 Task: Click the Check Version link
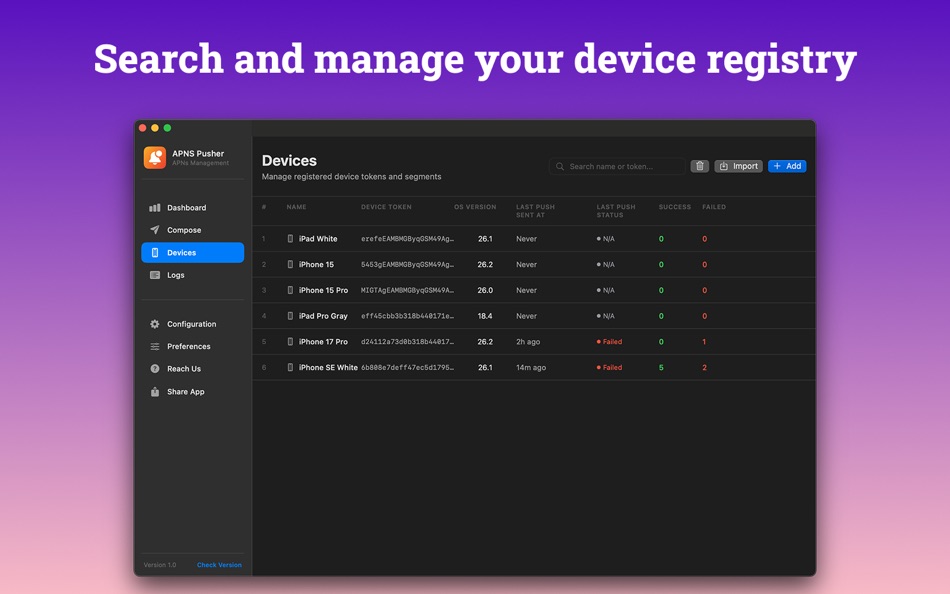219,565
